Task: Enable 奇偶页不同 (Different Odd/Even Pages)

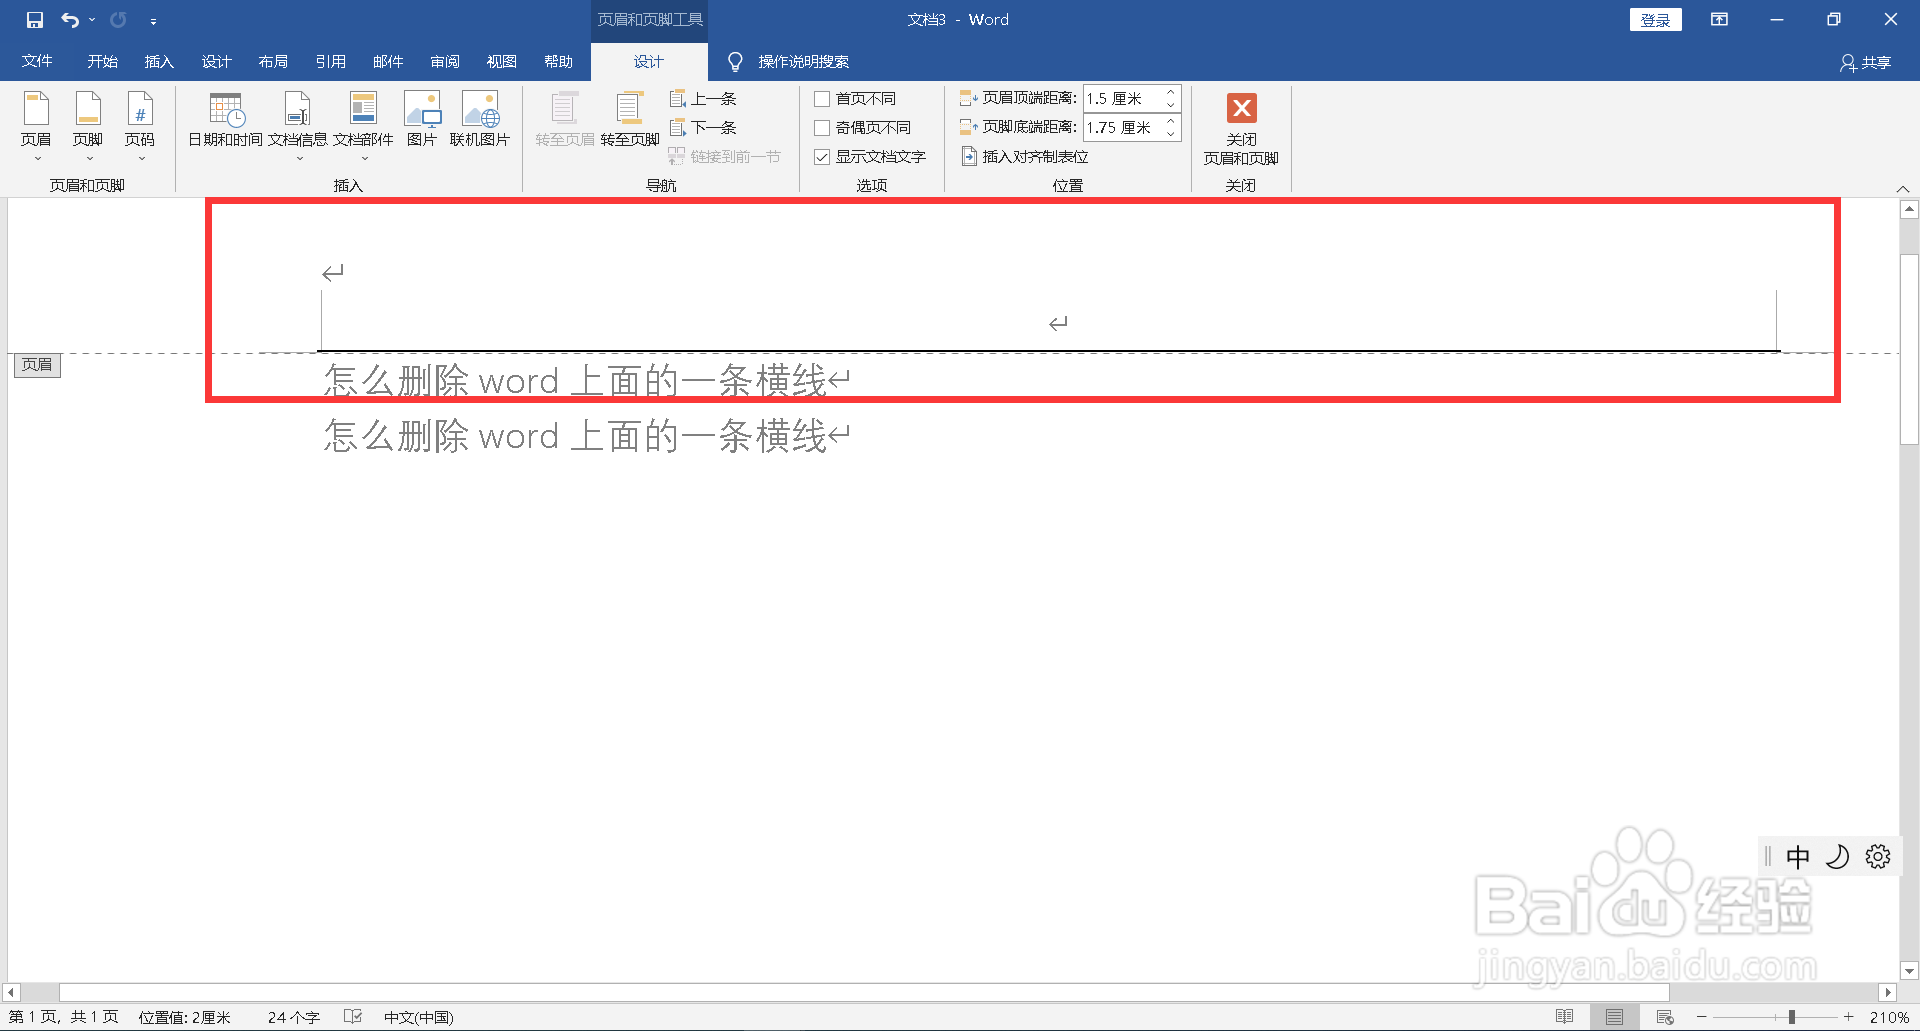Action: click(x=822, y=127)
